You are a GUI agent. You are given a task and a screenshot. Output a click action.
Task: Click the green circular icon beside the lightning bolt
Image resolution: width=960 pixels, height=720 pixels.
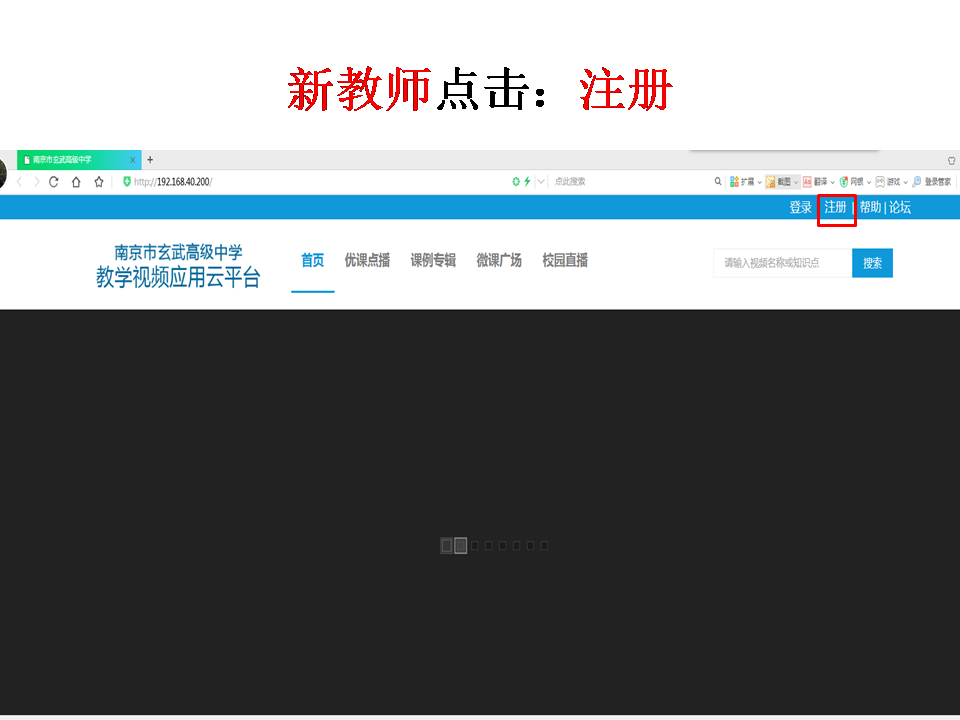click(516, 181)
